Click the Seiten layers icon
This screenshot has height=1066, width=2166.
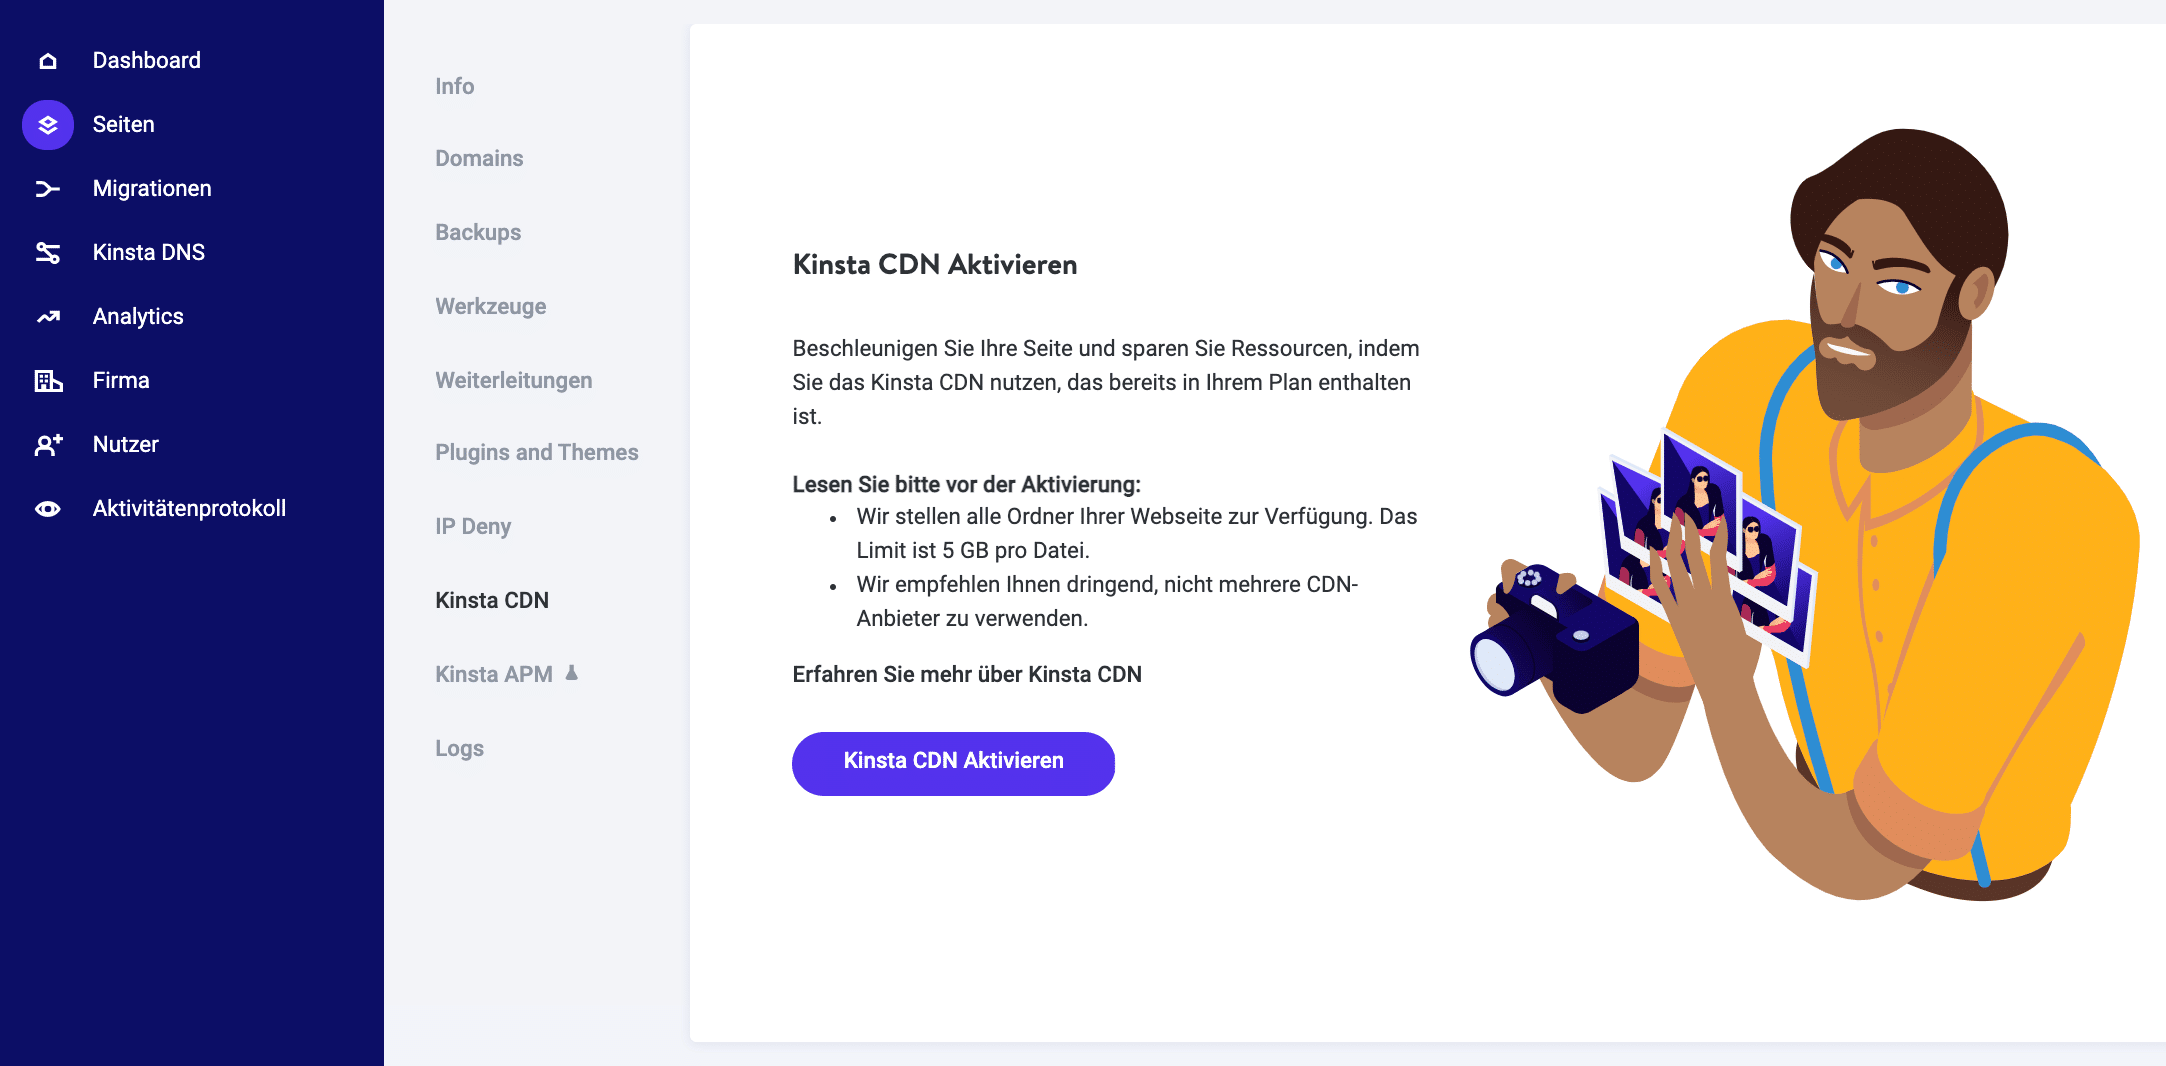click(48, 125)
